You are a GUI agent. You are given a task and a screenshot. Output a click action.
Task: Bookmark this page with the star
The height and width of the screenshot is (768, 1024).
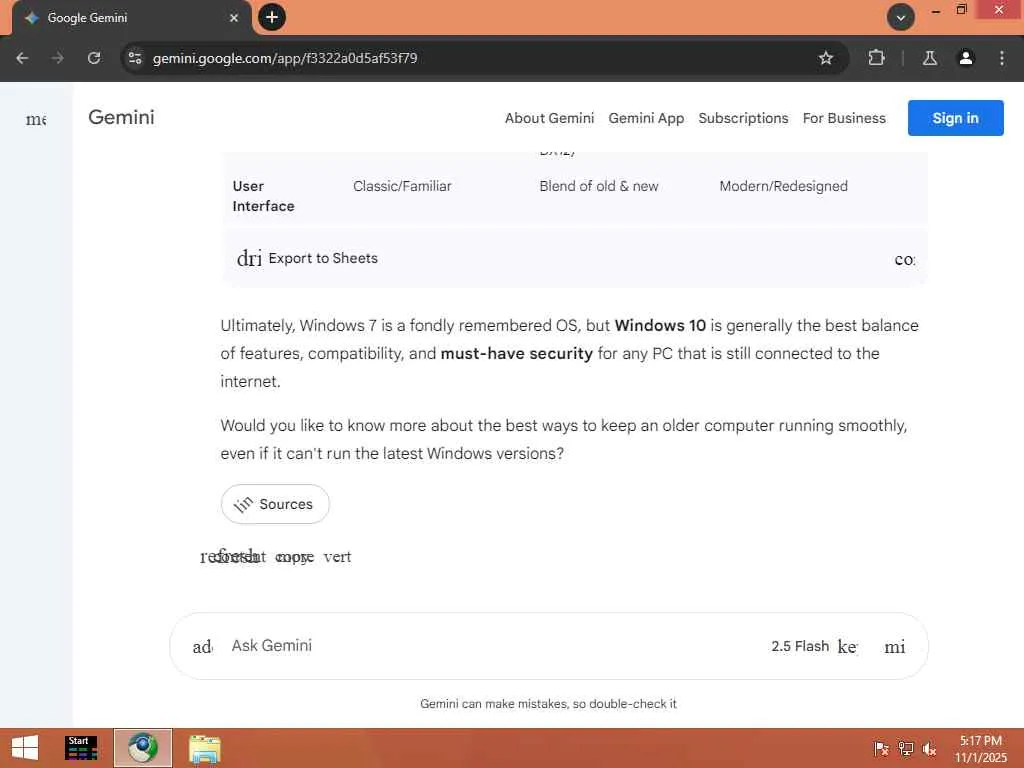coord(826,58)
